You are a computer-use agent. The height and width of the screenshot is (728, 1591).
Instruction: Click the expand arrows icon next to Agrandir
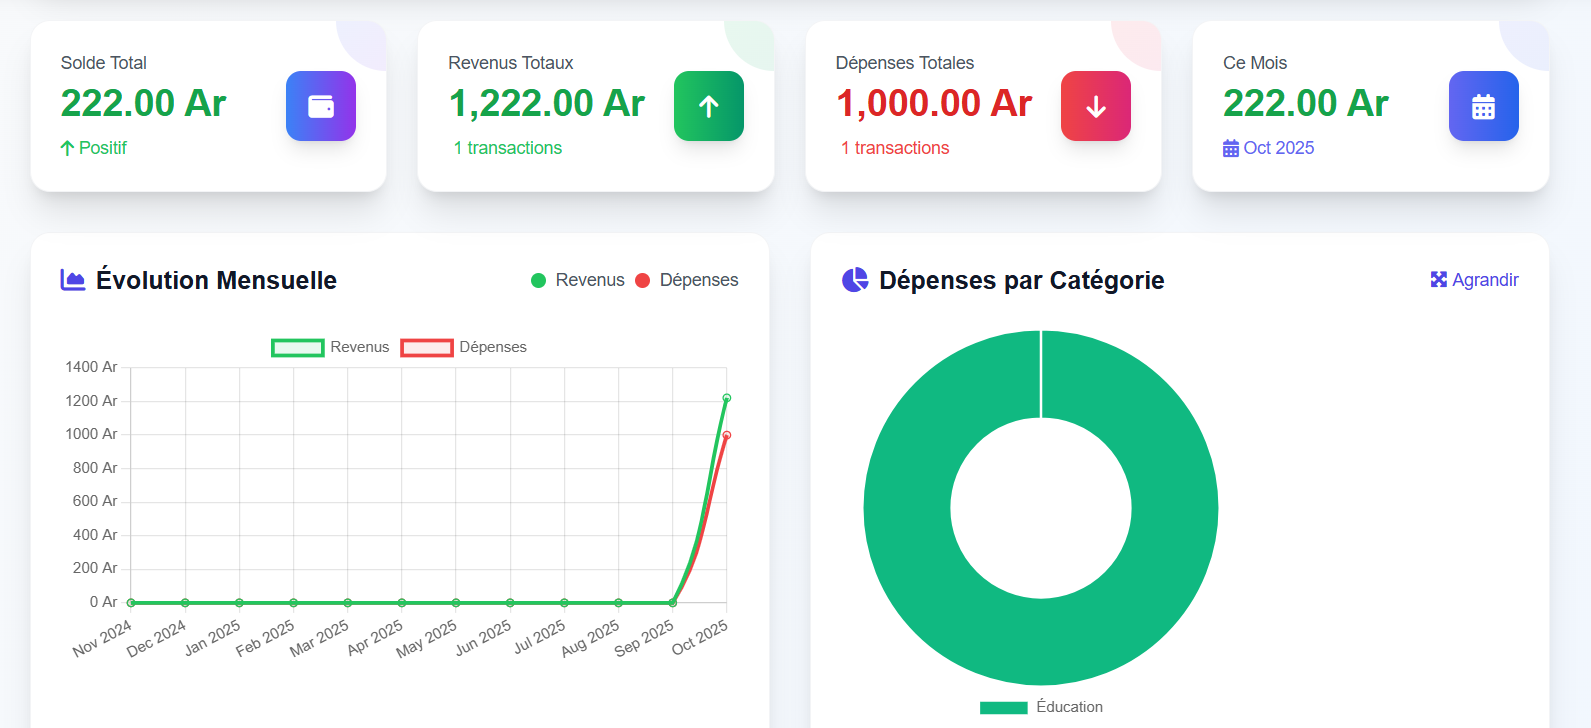[1438, 280]
